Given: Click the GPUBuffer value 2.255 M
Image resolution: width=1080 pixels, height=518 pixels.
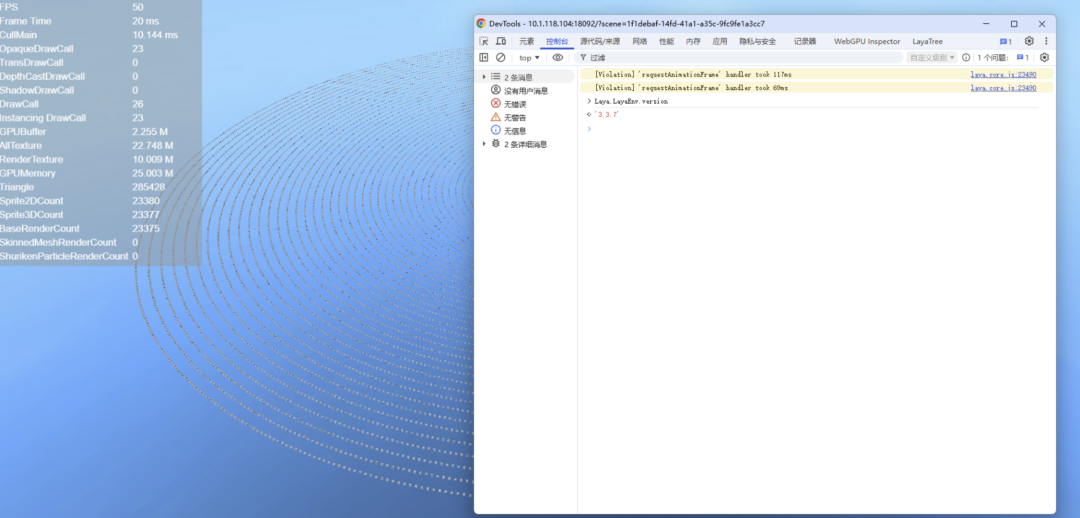Looking at the screenshot, I should tap(150, 132).
